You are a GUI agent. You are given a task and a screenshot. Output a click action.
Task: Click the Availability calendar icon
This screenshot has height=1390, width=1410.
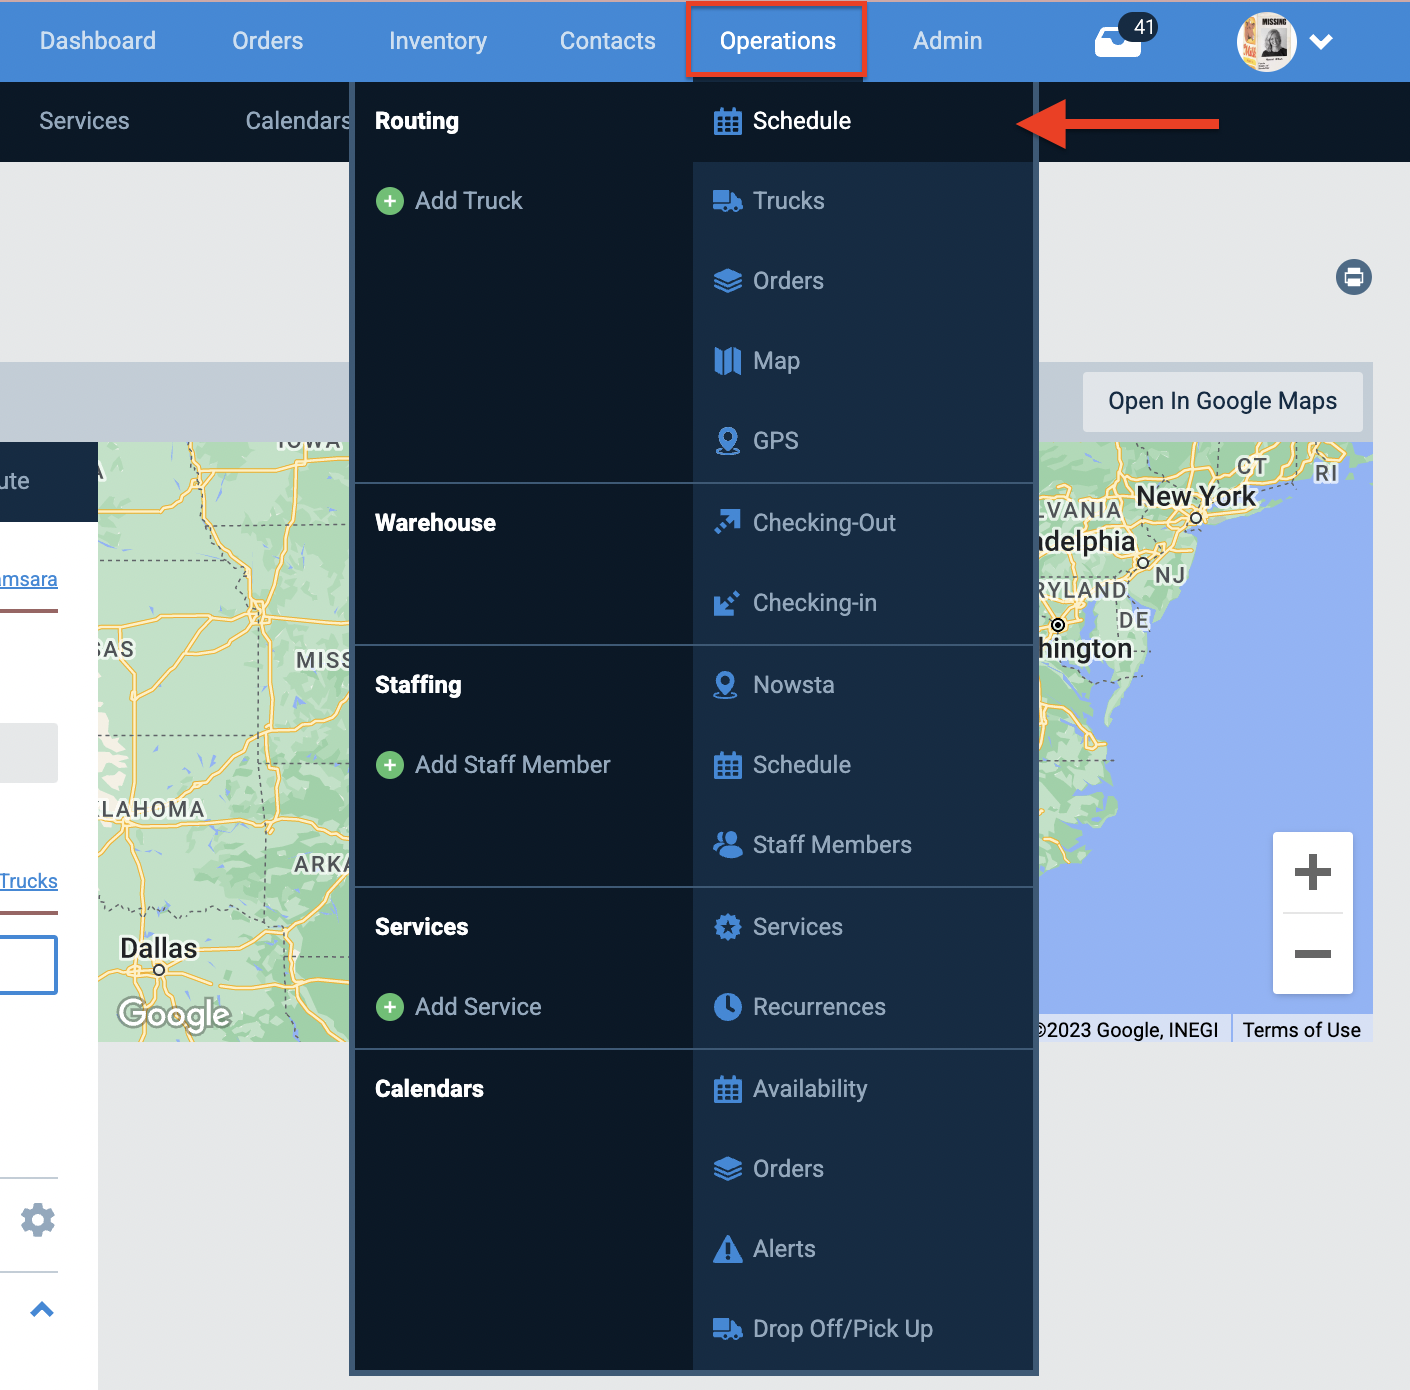pos(728,1089)
